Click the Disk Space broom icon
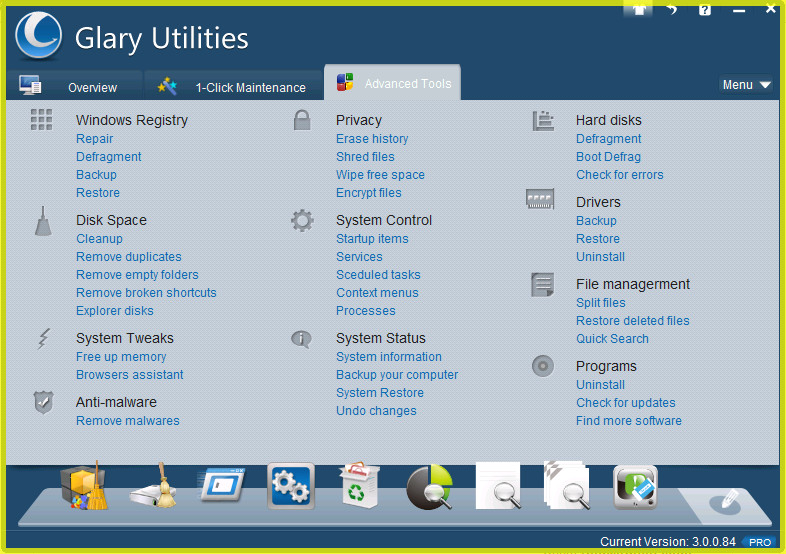This screenshot has height=554, width=786. (x=43, y=221)
